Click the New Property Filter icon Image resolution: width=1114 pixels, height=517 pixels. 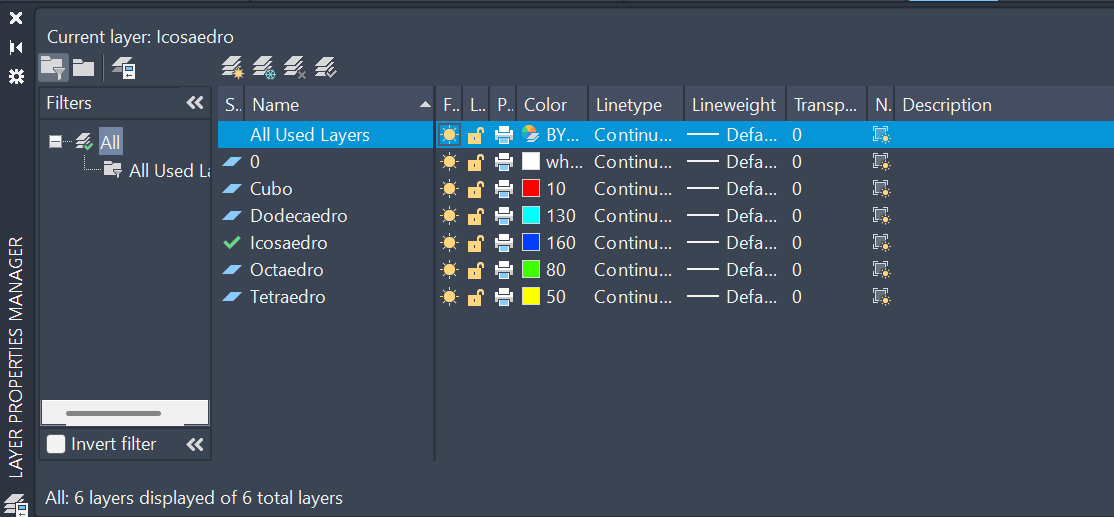tap(52, 68)
